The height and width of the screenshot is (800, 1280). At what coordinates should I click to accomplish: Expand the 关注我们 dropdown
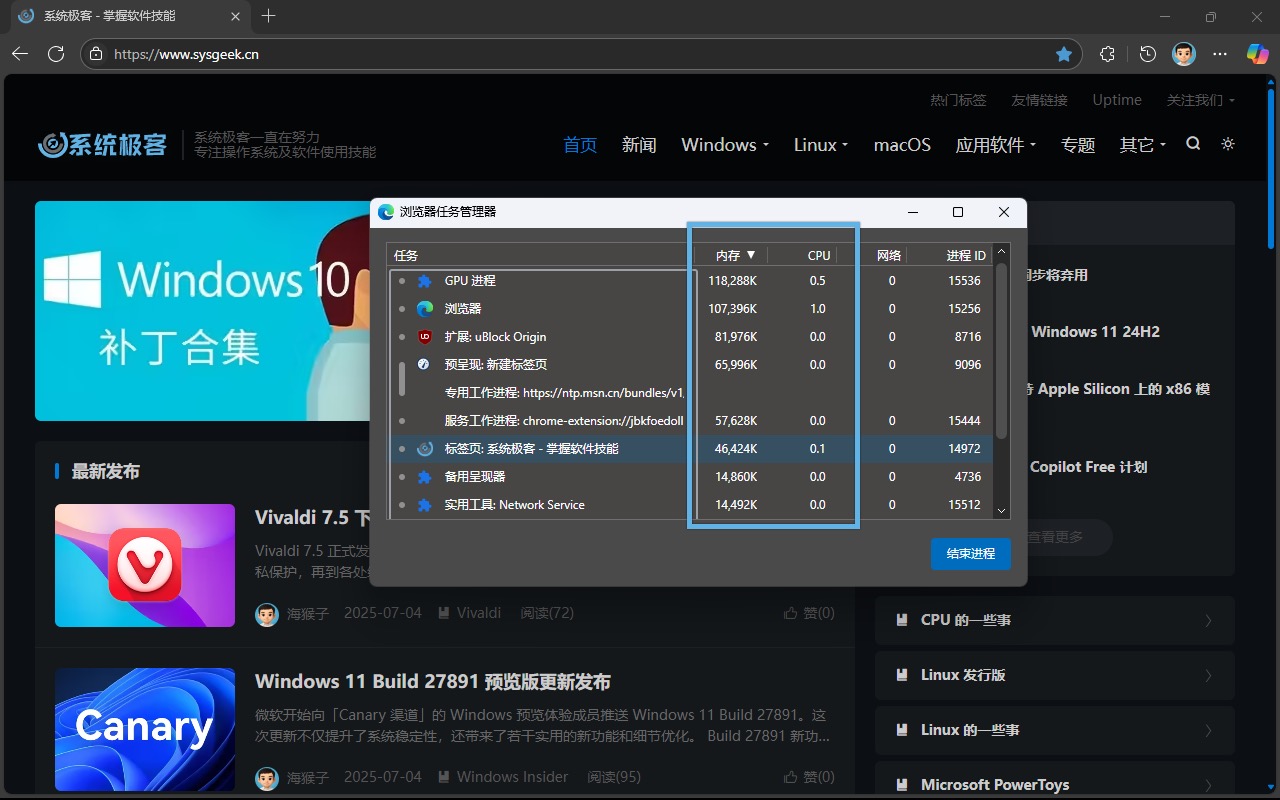(1200, 100)
